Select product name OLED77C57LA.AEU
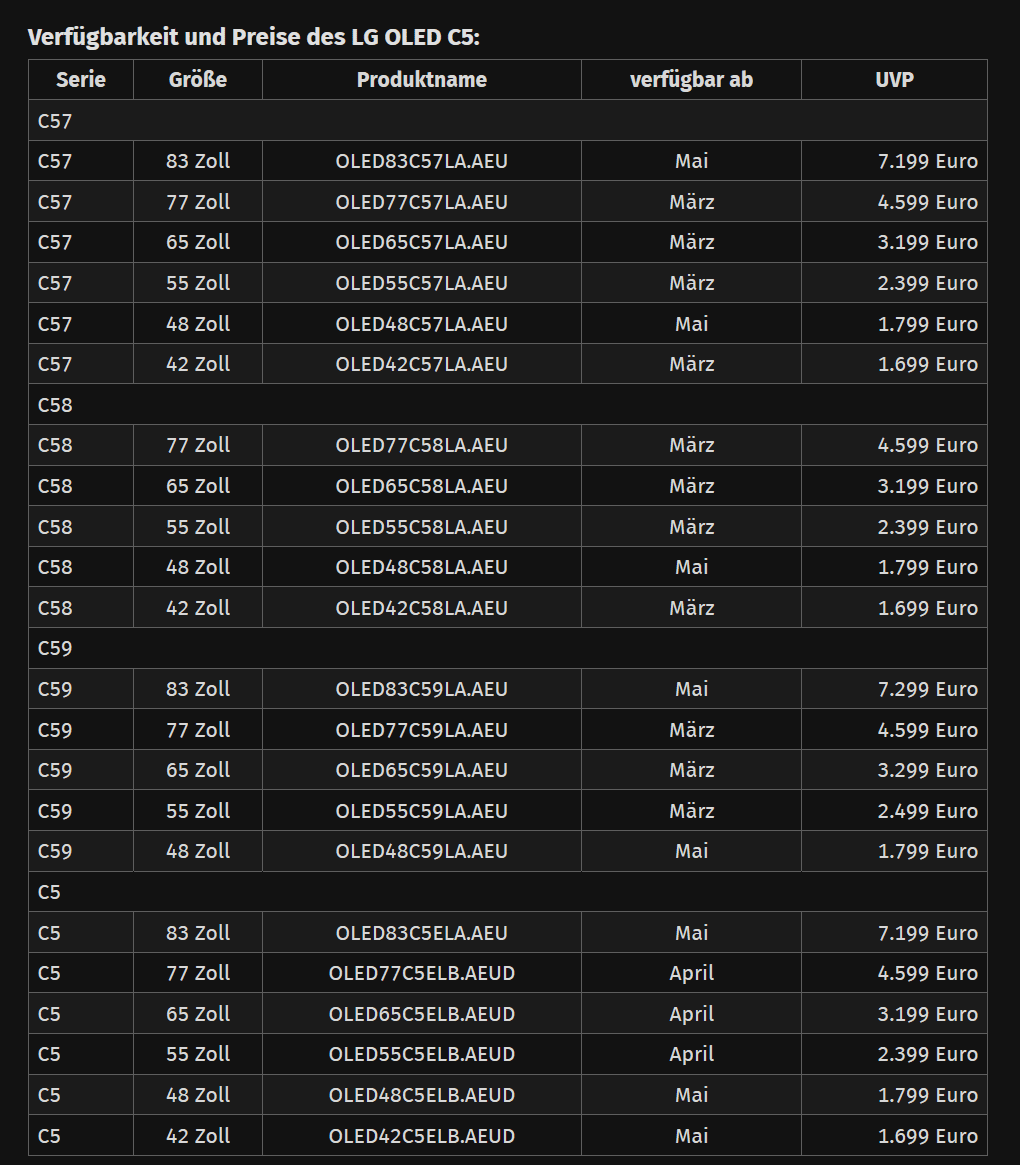Image resolution: width=1020 pixels, height=1165 pixels. pos(421,202)
